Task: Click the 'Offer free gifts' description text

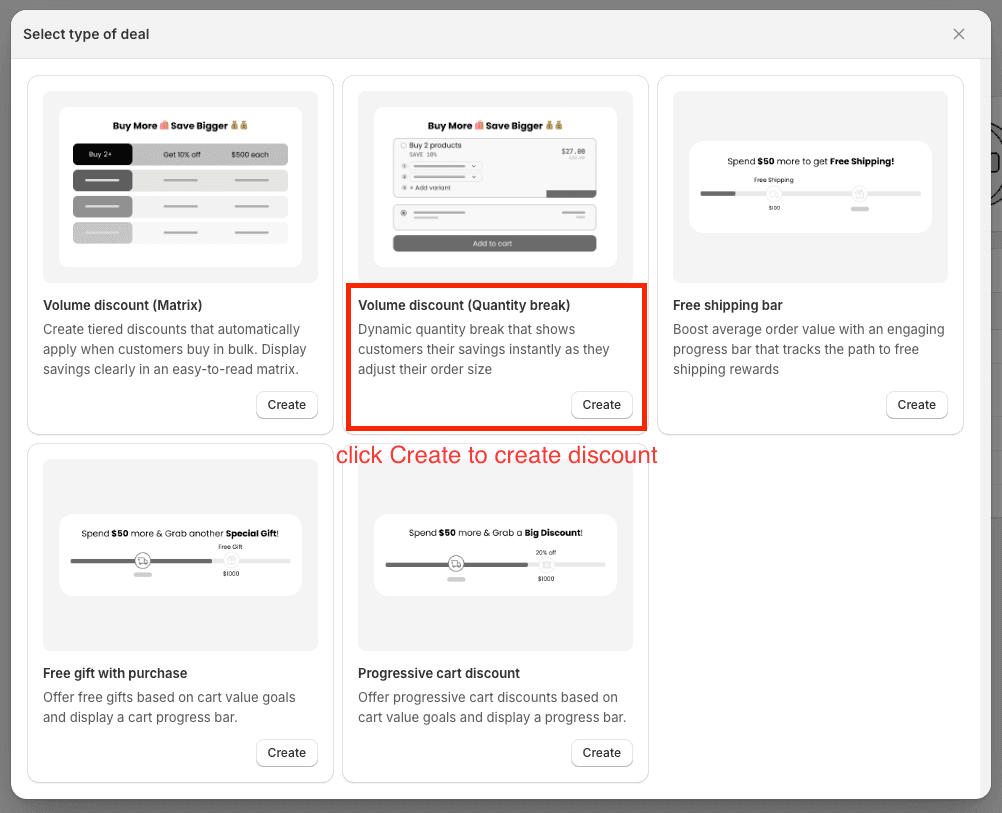Action: point(169,707)
